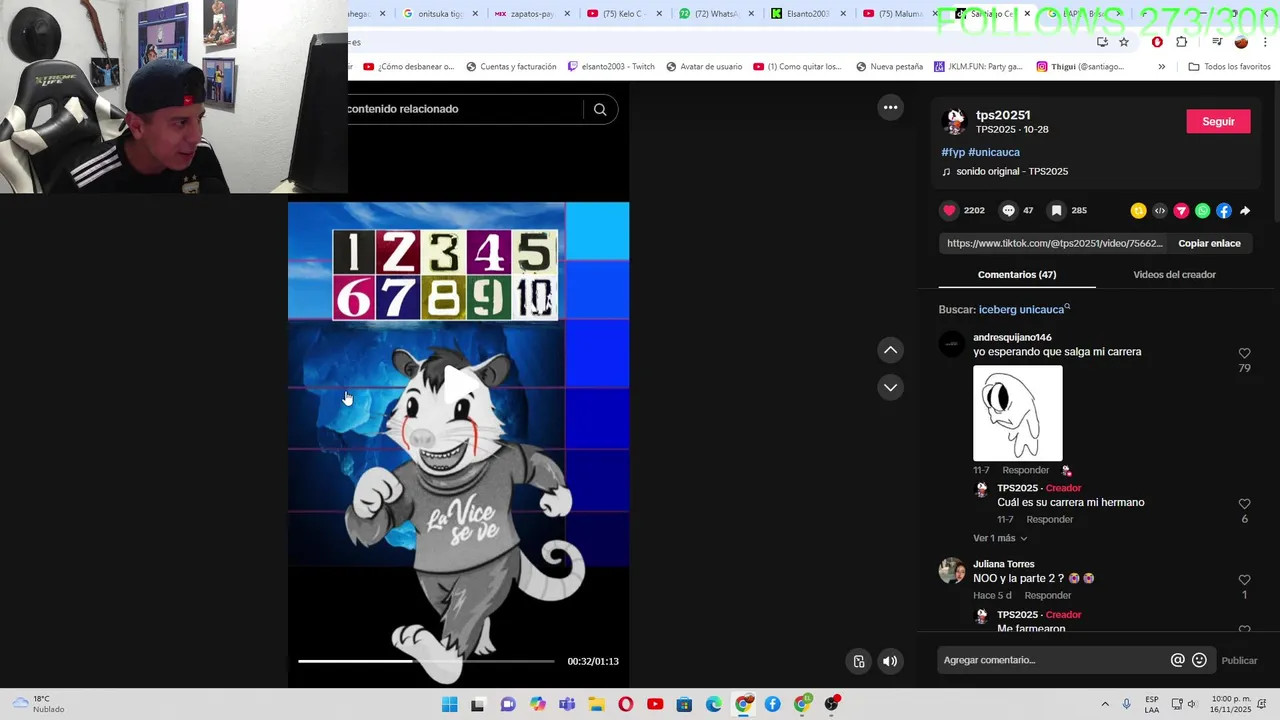Open the Windows Start menu

(449, 704)
